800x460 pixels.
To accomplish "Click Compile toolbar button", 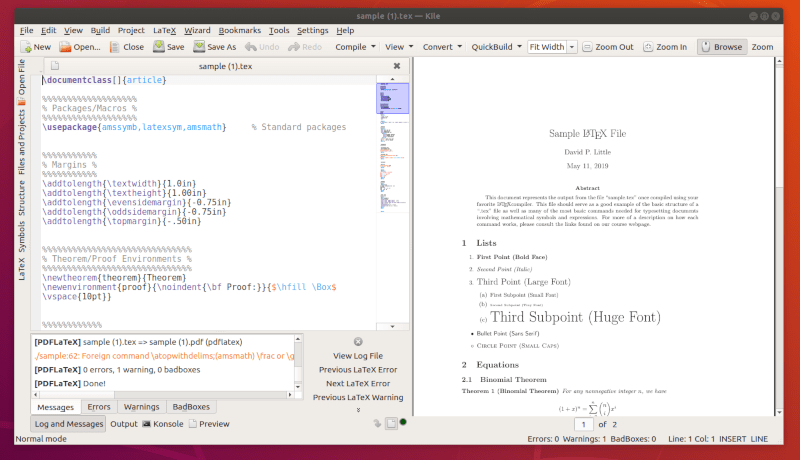I will click(x=351, y=47).
